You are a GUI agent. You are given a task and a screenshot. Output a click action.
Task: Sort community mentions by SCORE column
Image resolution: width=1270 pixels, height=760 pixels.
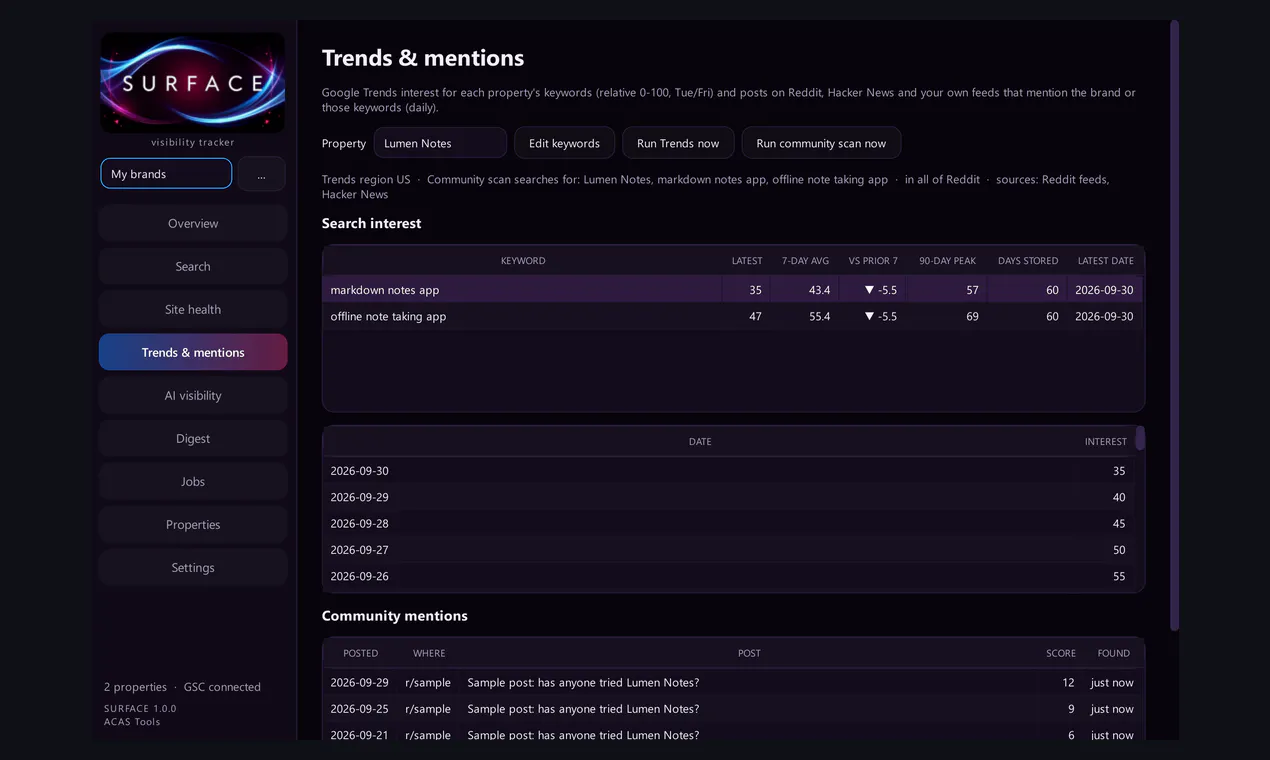1060,654
